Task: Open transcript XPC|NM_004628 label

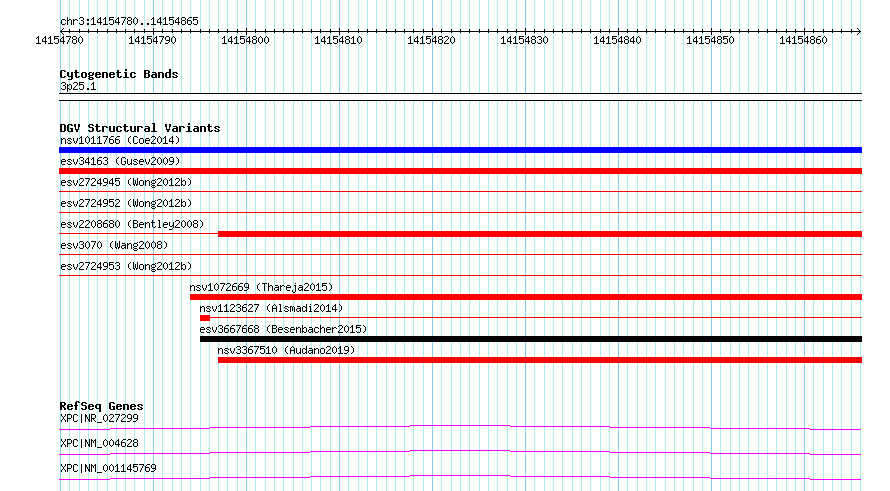Action: pos(99,443)
